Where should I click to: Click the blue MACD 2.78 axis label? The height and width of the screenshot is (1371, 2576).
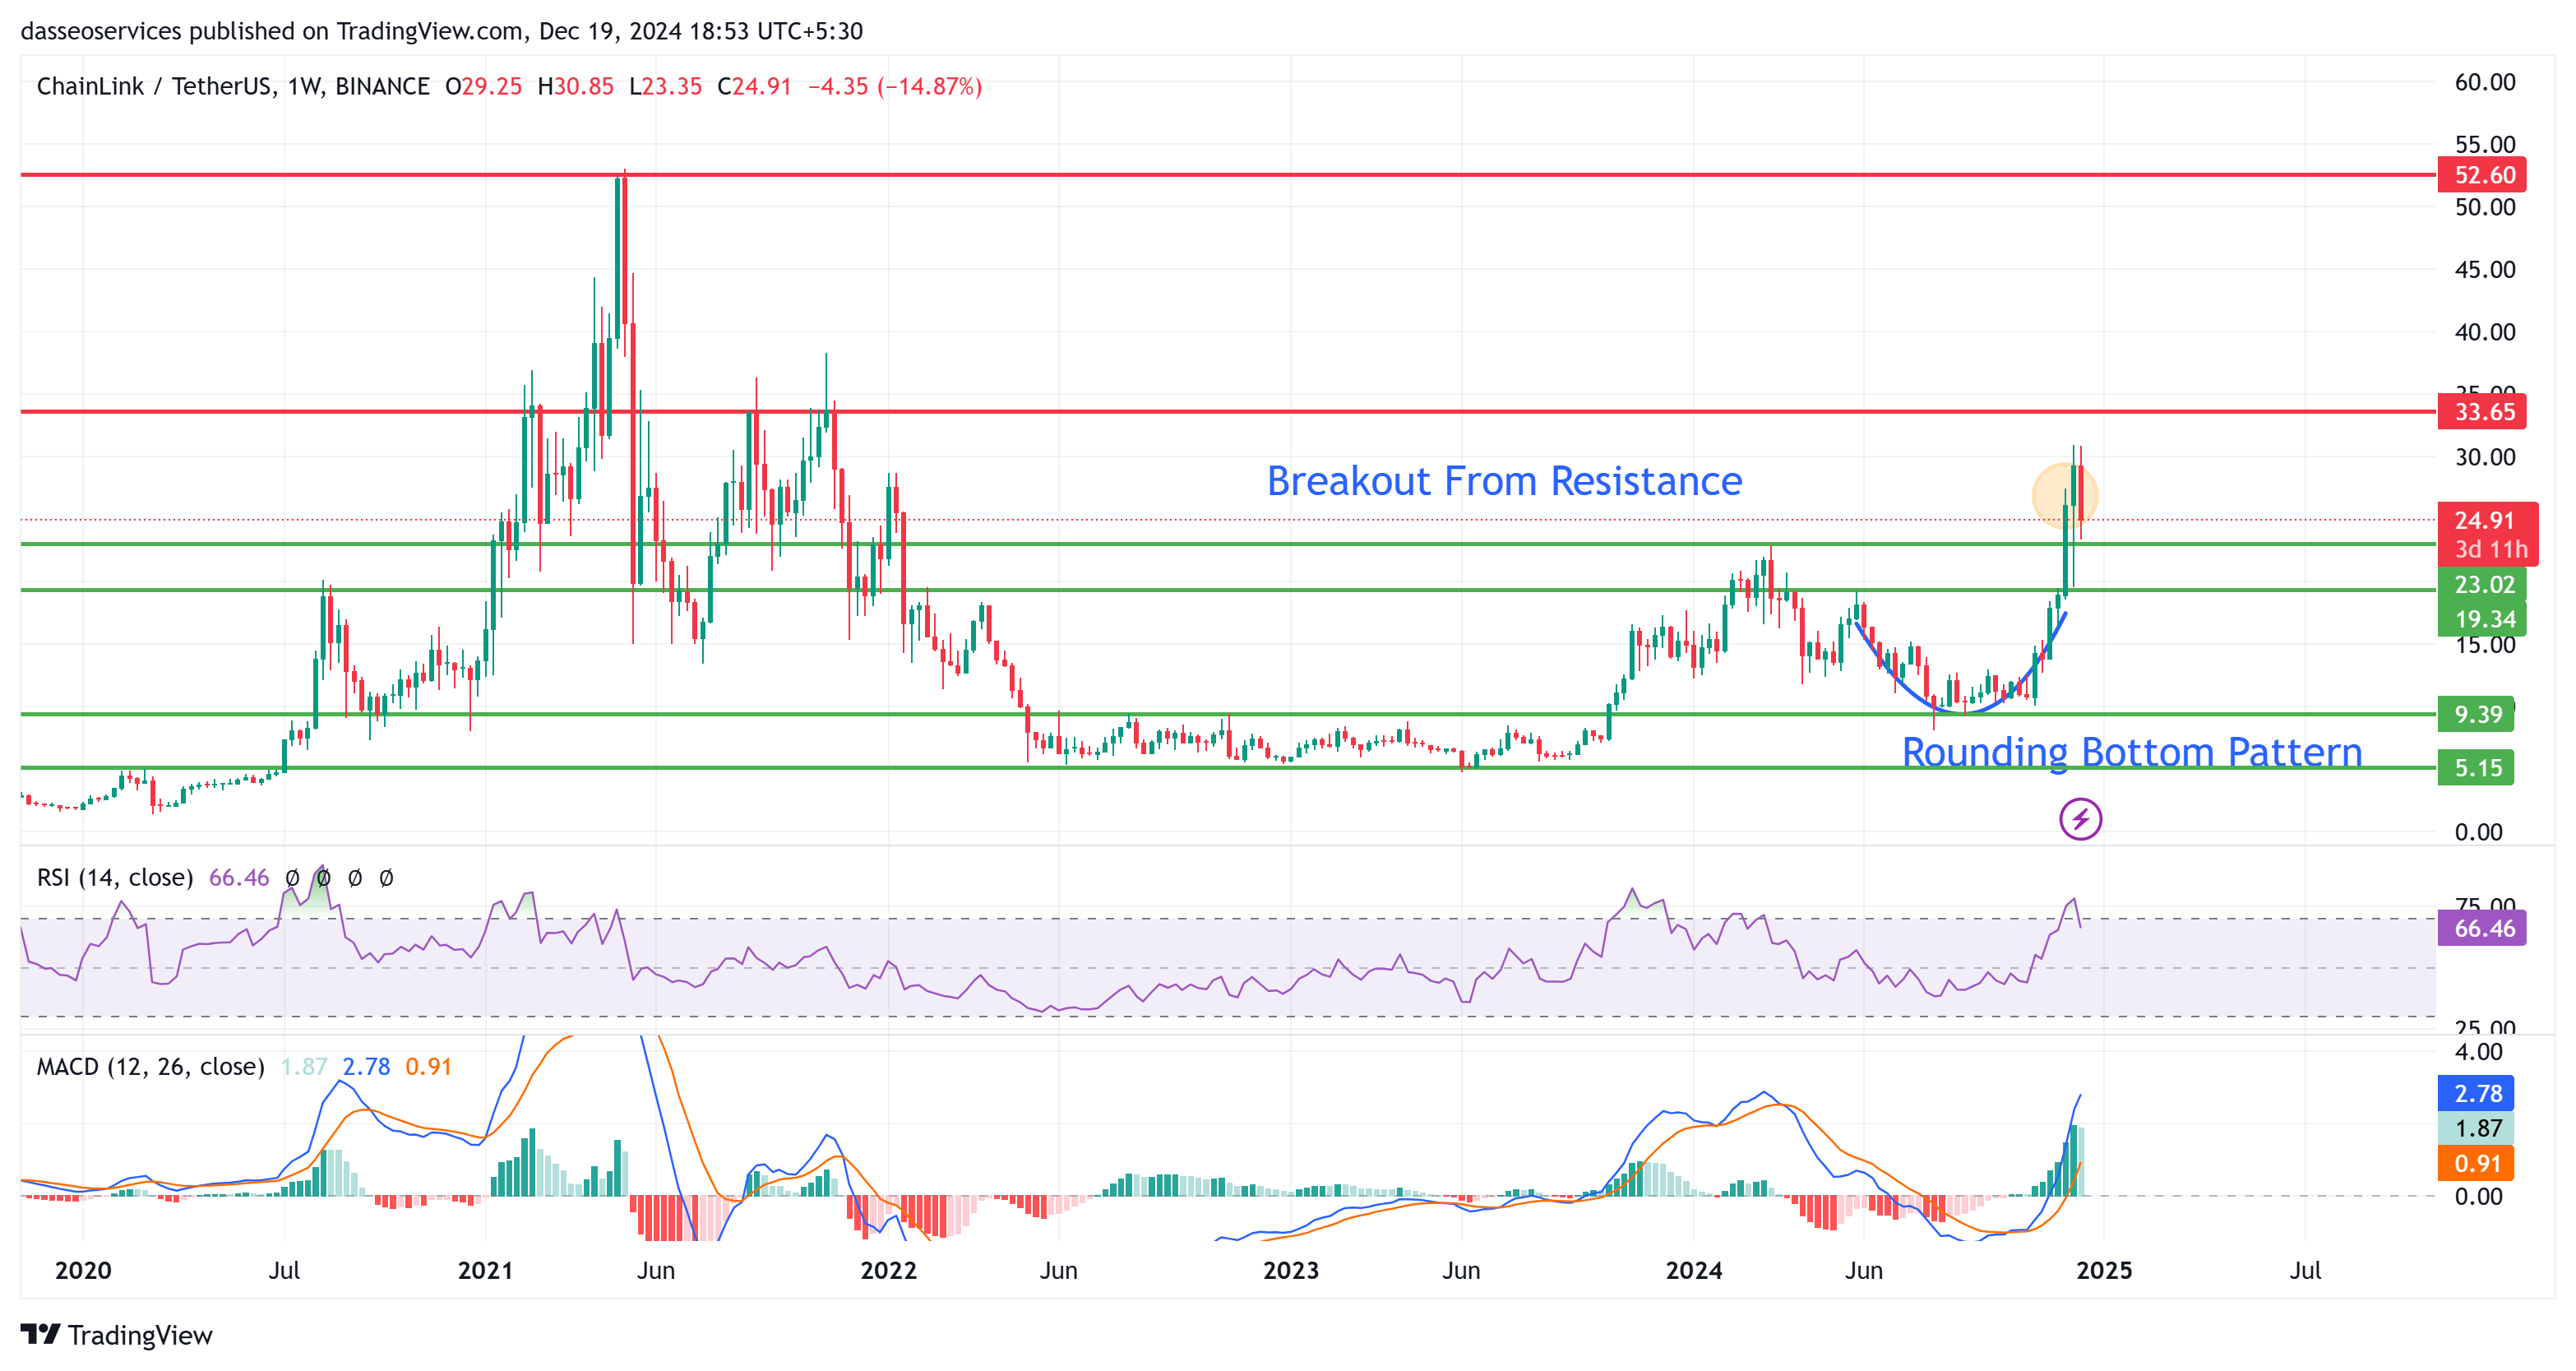click(x=2476, y=1093)
